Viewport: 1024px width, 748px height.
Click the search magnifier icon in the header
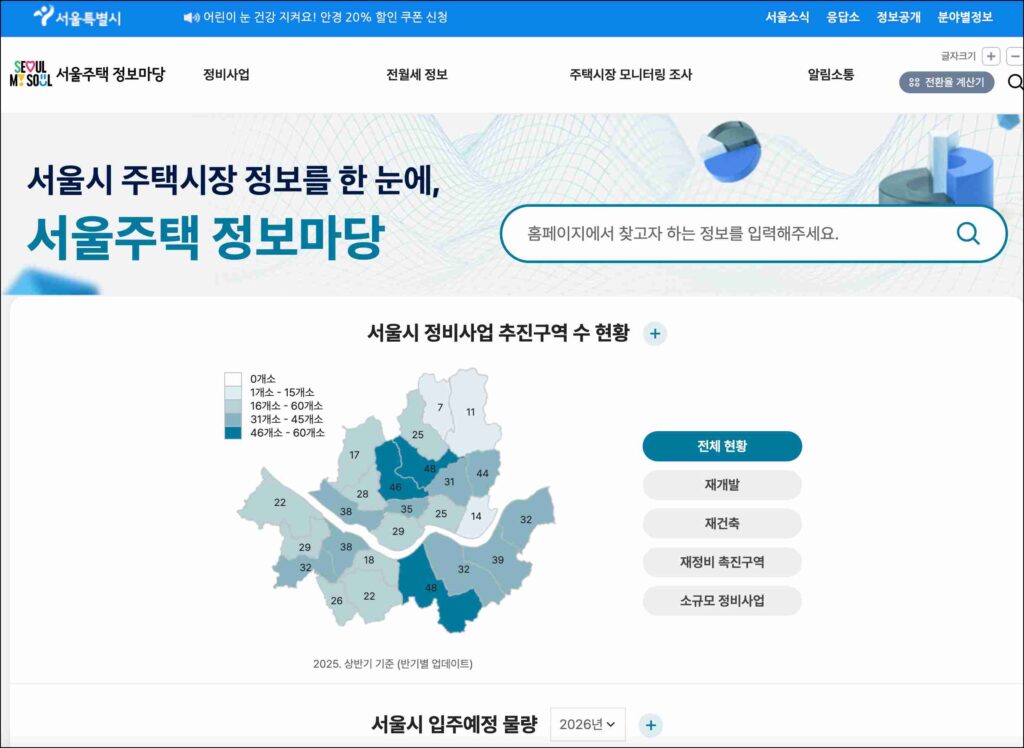point(1016,82)
